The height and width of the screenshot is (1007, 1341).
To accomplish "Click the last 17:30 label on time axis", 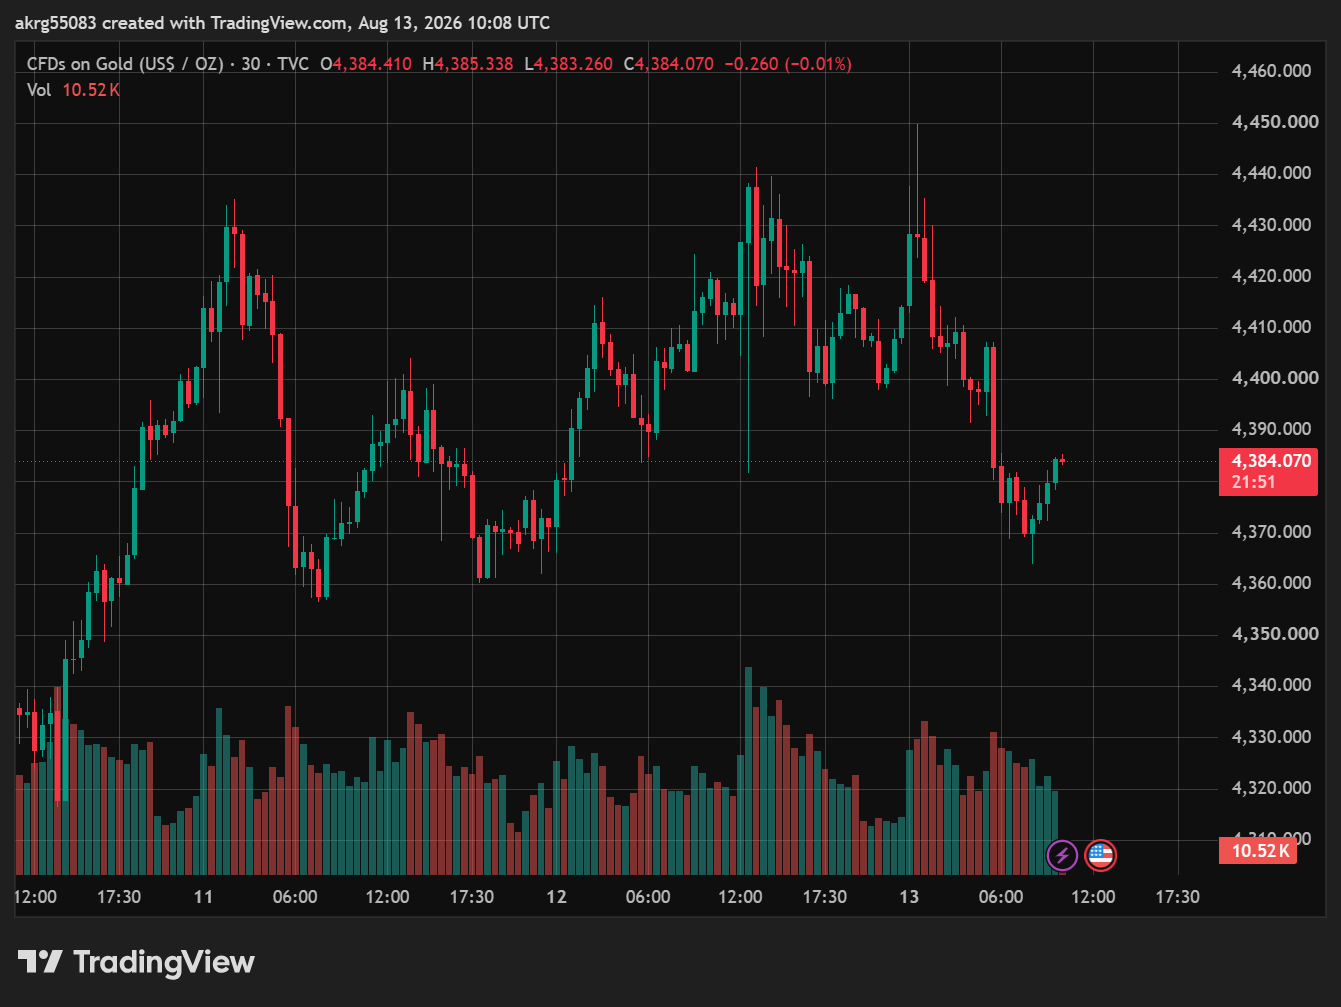I will tap(1178, 897).
